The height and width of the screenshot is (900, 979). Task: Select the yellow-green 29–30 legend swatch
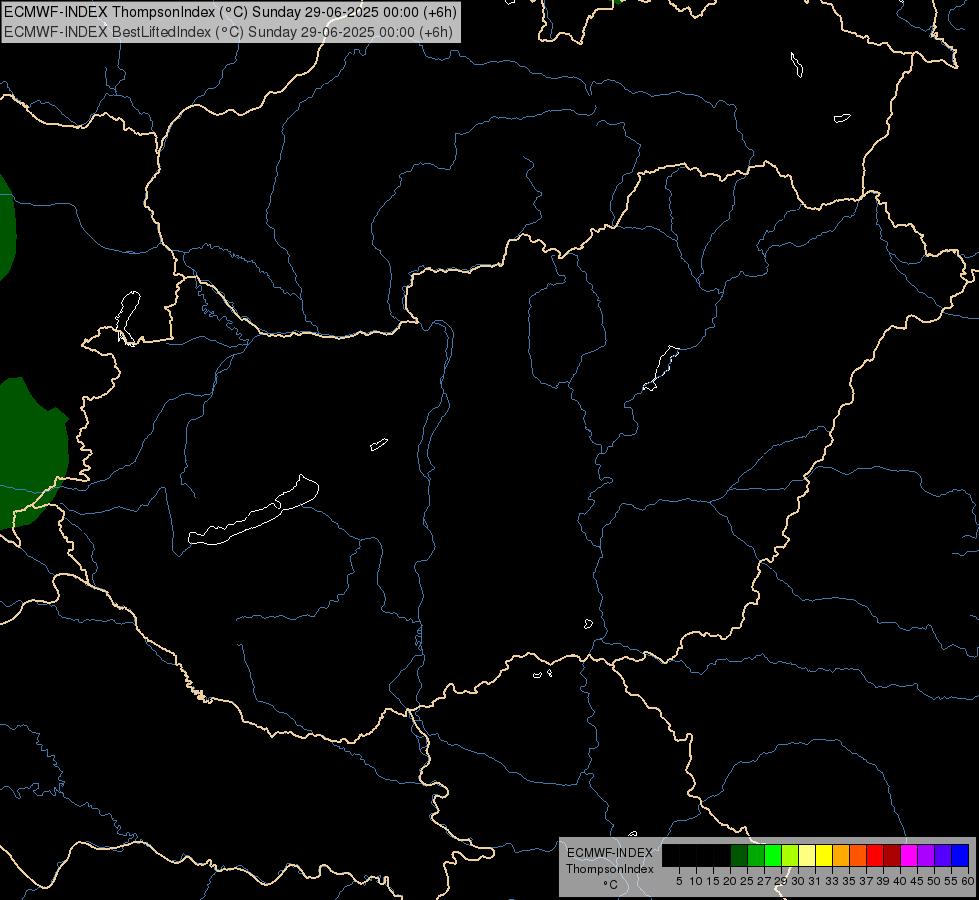(x=790, y=855)
